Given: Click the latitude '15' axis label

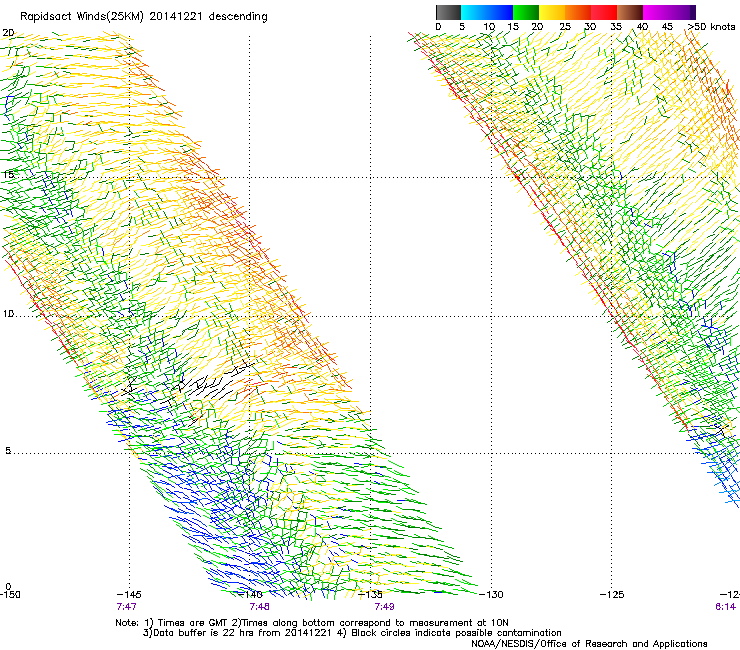Looking at the screenshot, I should point(8,175).
